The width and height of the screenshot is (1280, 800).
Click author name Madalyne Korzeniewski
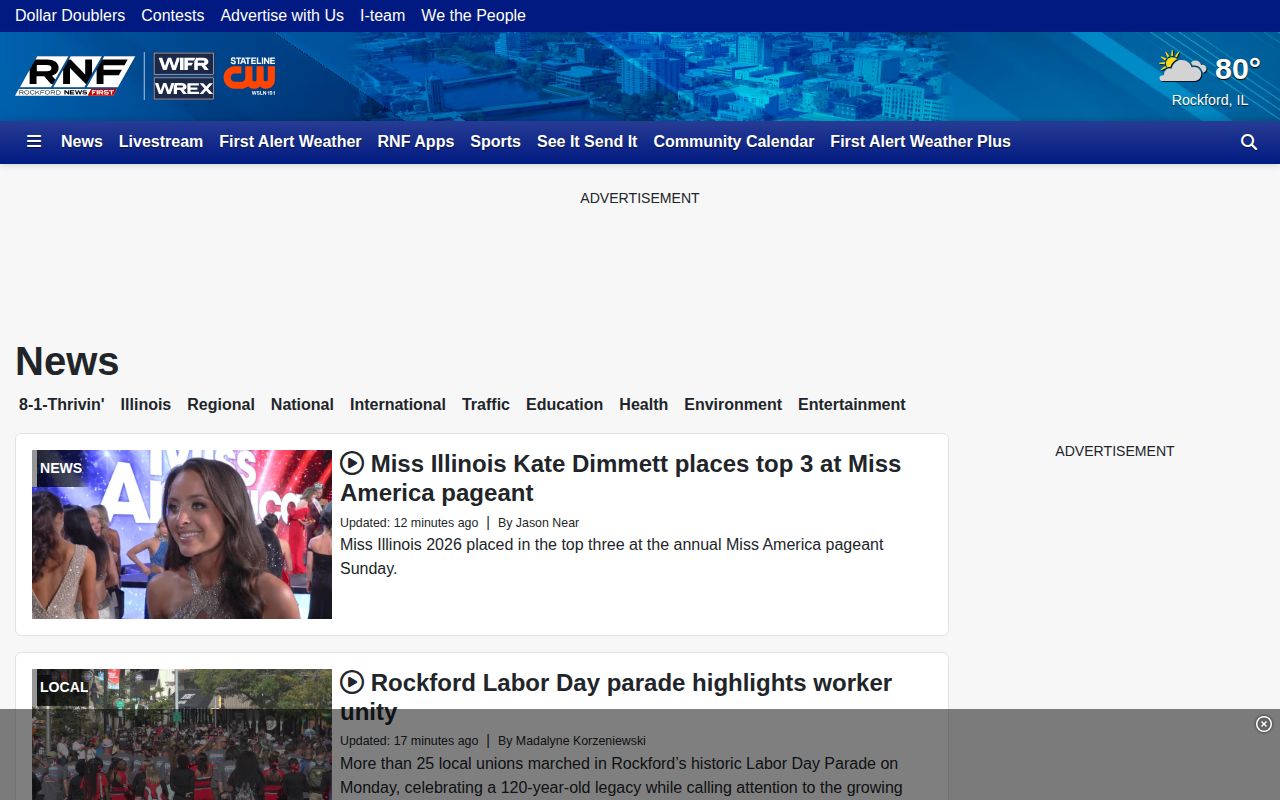(x=580, y=741)
